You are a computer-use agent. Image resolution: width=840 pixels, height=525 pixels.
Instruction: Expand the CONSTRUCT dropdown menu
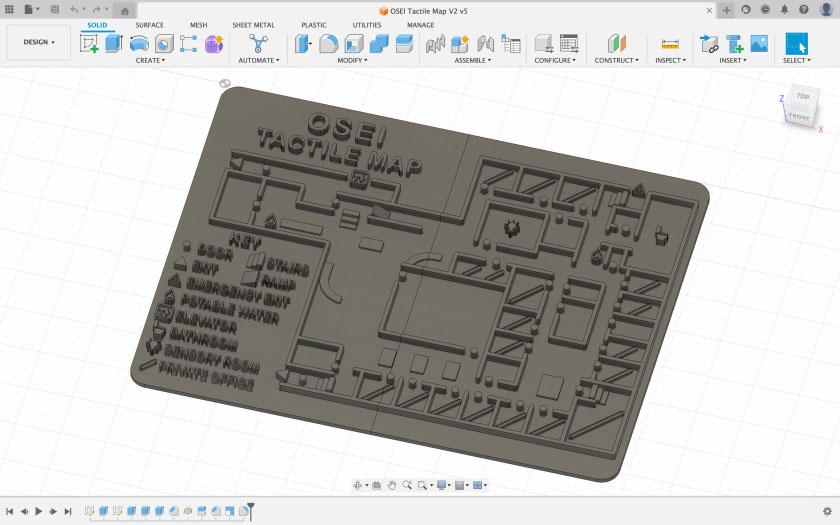[x=616, y=60]
